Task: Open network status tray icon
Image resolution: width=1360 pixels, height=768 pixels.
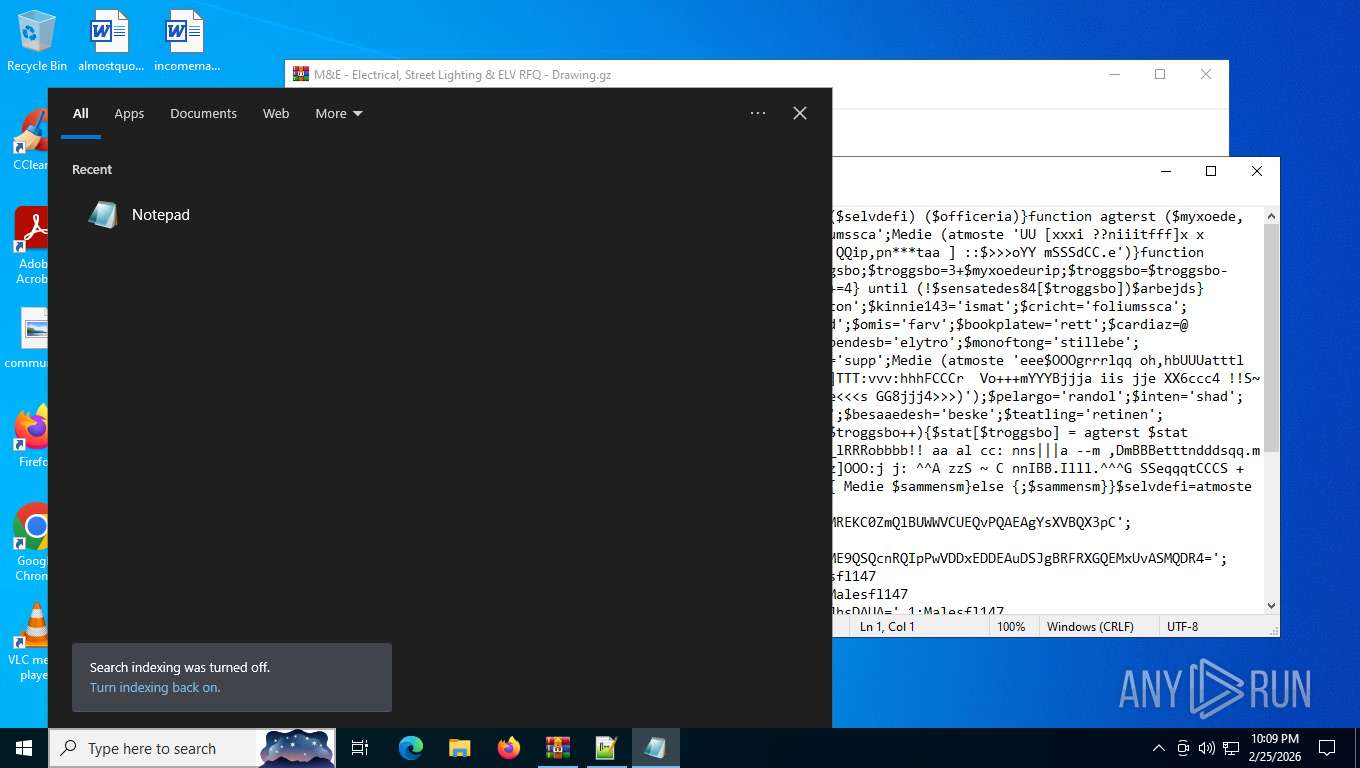Action: click(1231, 748)
